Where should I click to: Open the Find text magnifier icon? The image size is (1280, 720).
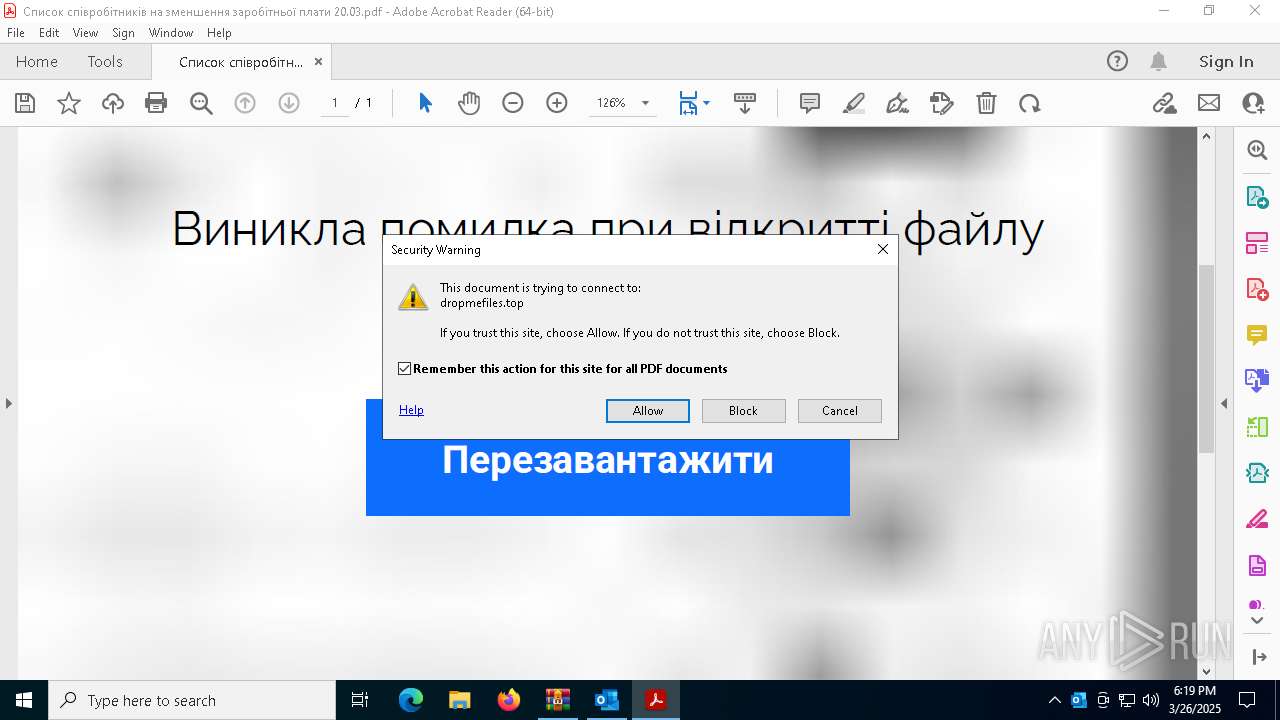coord(201,103)
